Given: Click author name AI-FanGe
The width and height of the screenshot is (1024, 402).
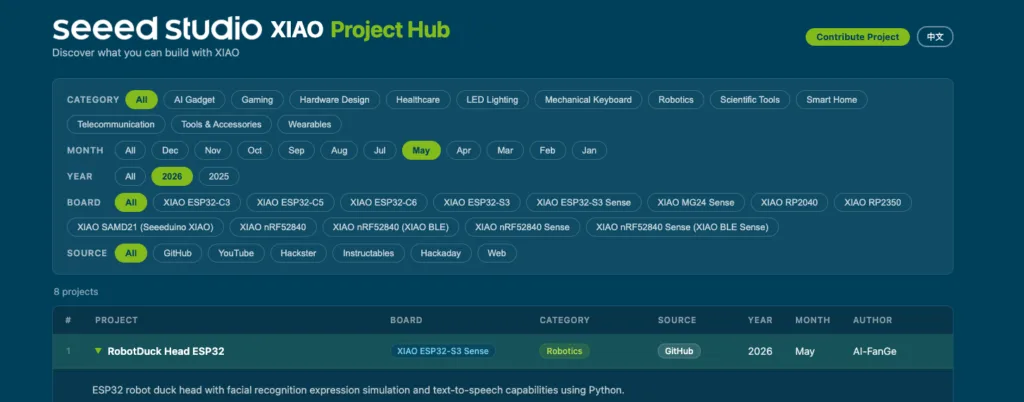Looking at the screenshot, I should 874,351.
